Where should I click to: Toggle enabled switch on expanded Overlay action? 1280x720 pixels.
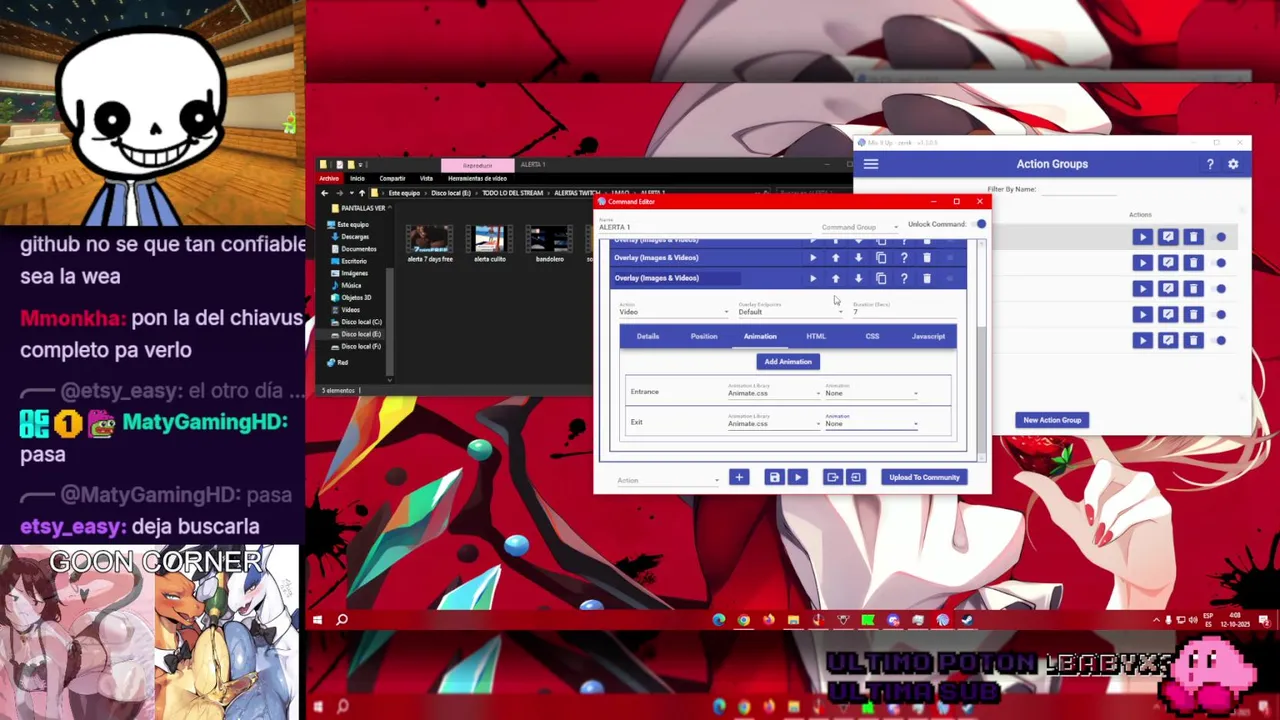[950, 278]
